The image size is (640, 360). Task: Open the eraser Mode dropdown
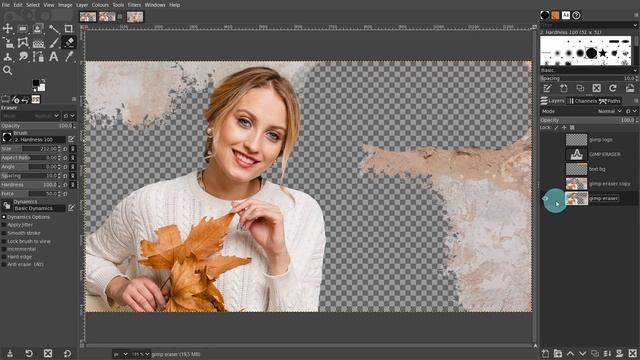(x=31, y=116)
